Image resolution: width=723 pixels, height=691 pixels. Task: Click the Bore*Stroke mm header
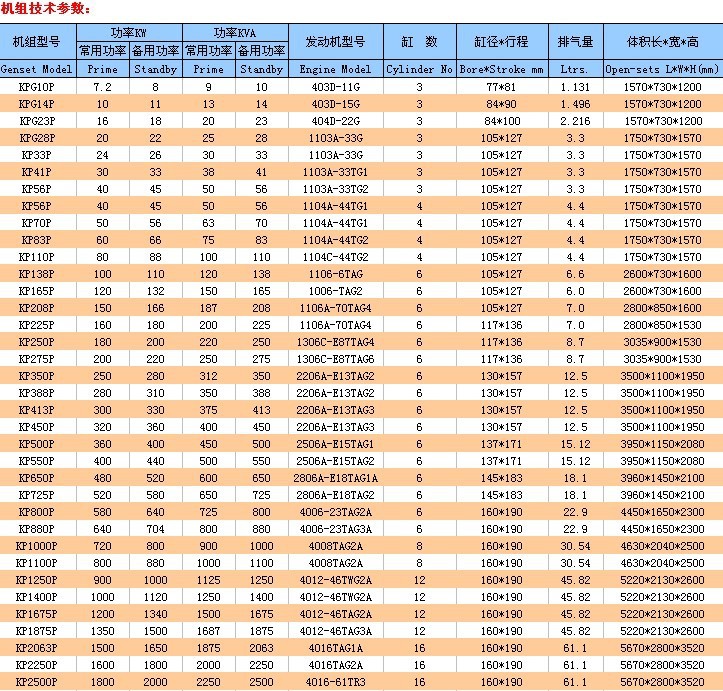(502, 69)
